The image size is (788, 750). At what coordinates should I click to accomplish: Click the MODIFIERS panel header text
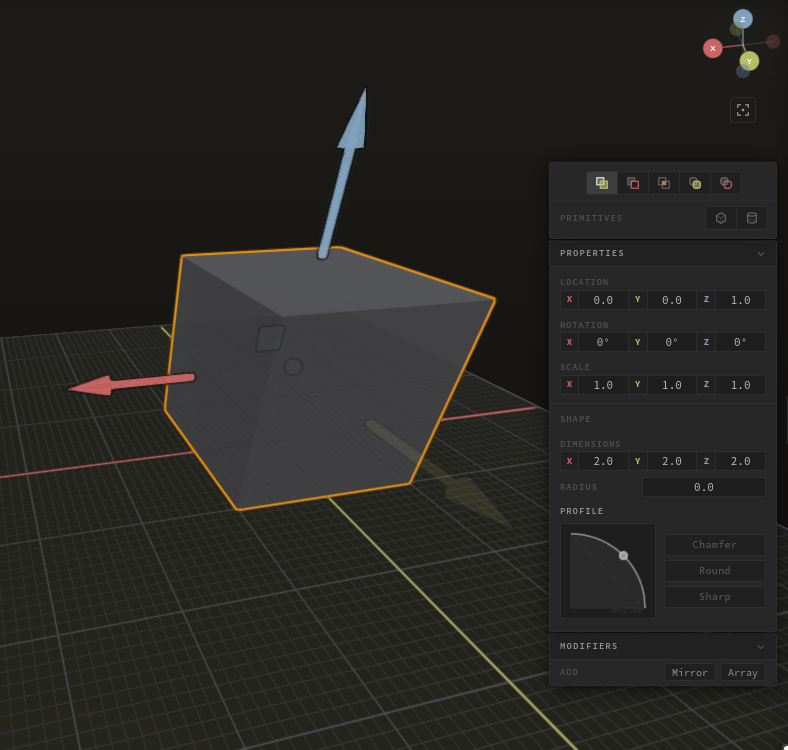tap(588, 646)
